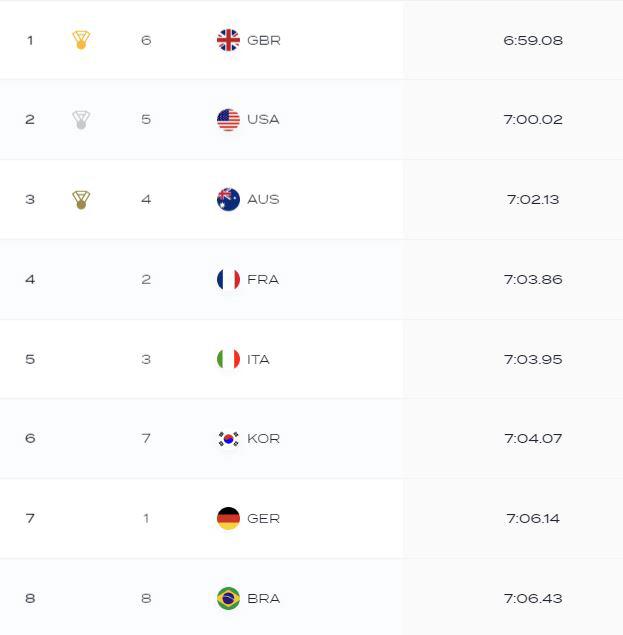This screenshot has height=635, width=623.
Task: Click the 7:00.02 result time
Action: (533, 119)
